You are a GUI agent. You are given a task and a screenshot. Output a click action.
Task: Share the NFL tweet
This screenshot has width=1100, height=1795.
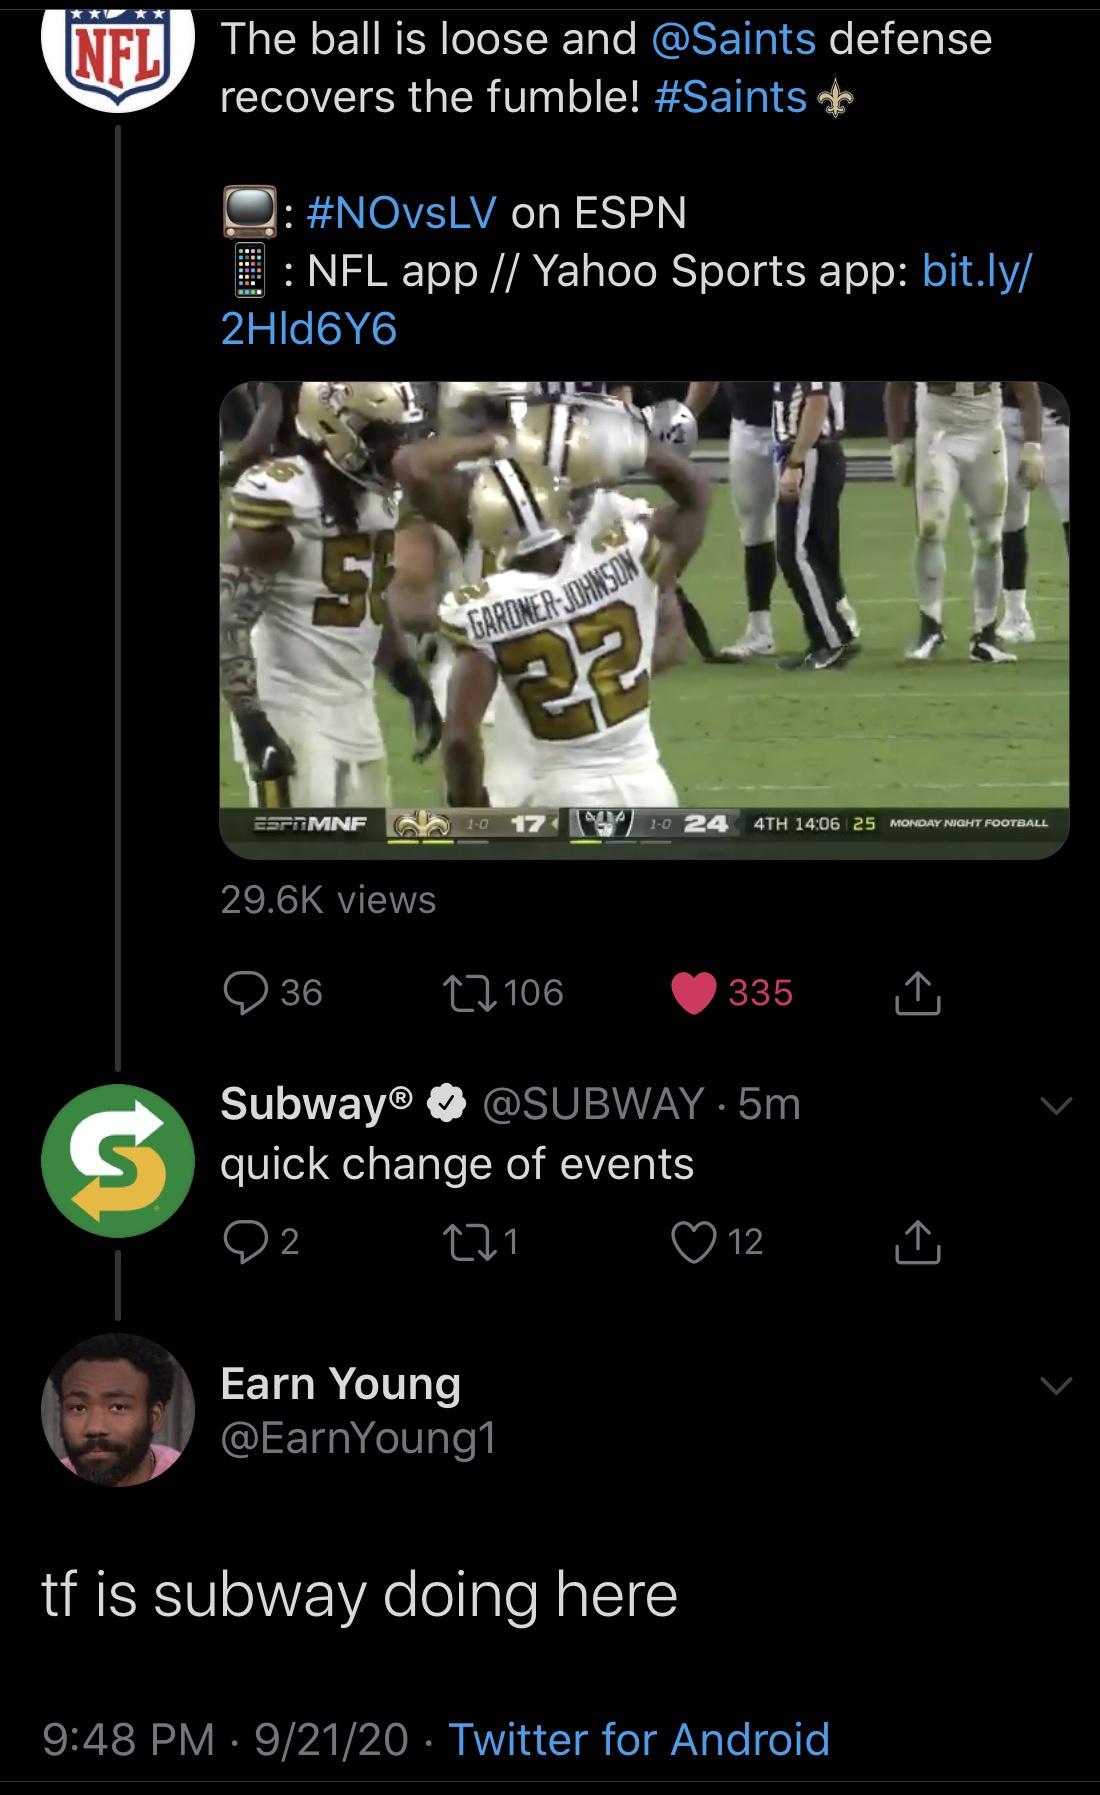[917, 993]
